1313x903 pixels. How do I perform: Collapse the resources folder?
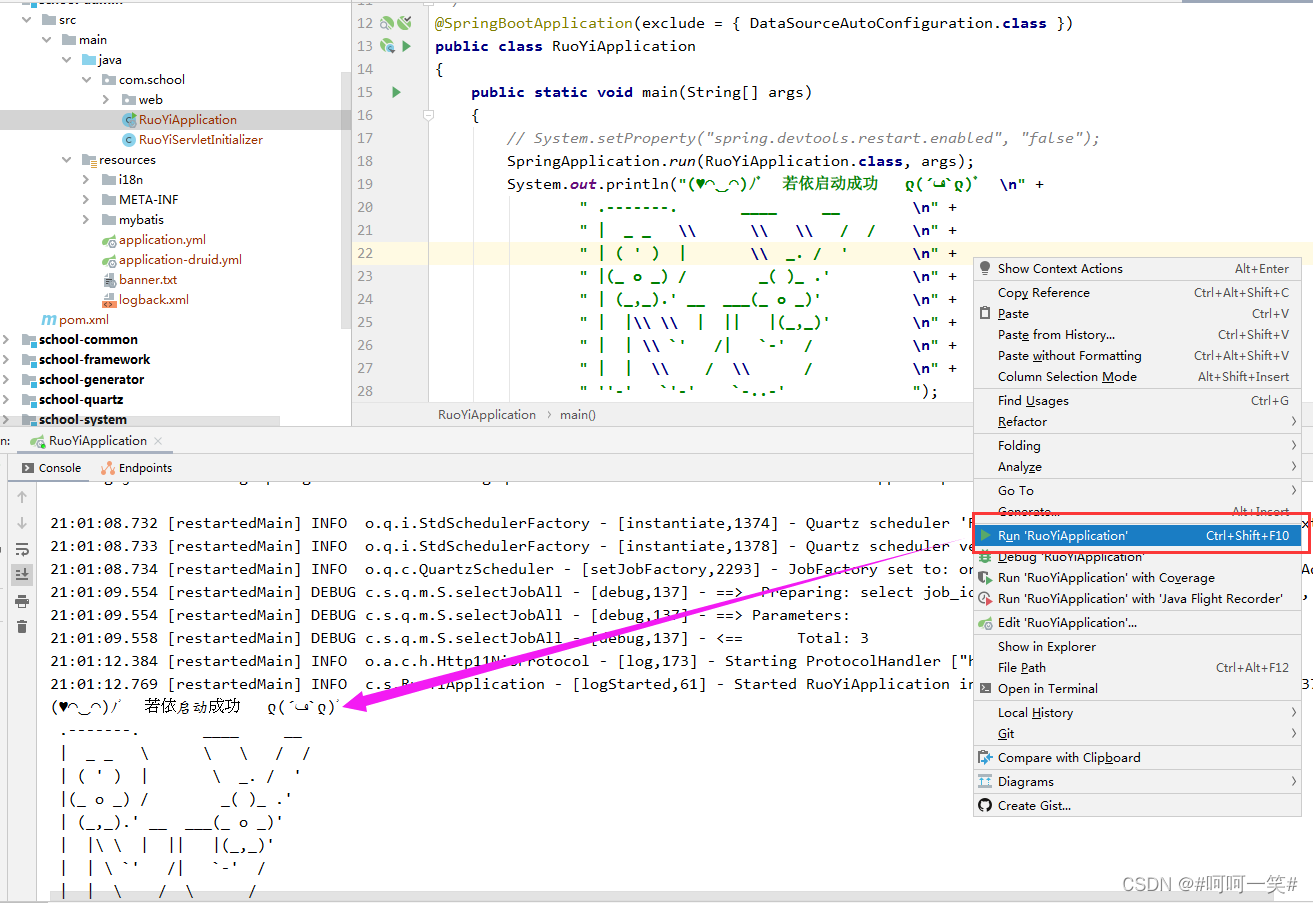(66, 160)
